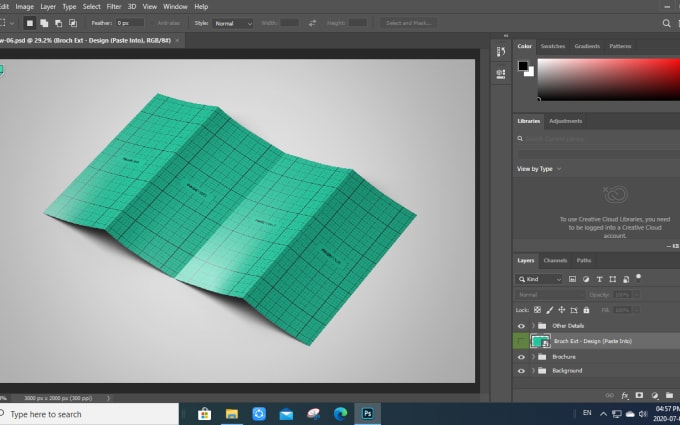Collapse the panels double-arrow button
Viewport: 680px width, 425px height.
[506, 36]
